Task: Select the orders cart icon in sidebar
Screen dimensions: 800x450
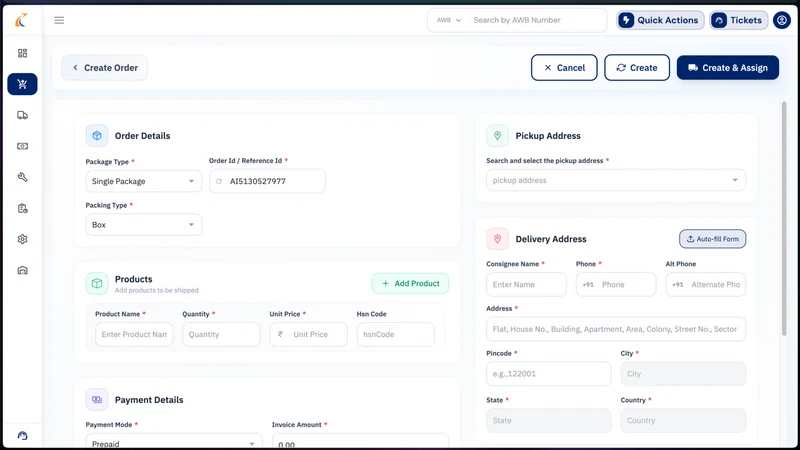Action: point(22,84)
